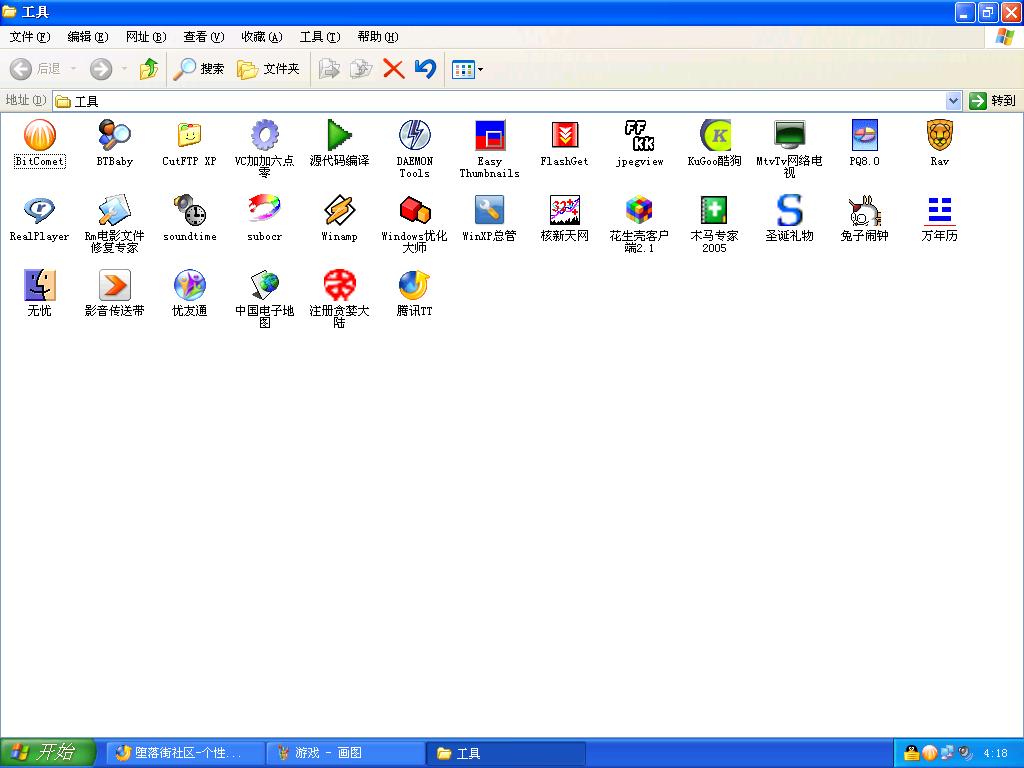This screenshot has width=1024, height=768.
Task: Open the 开始 Start button
Action: pos(47,753)
